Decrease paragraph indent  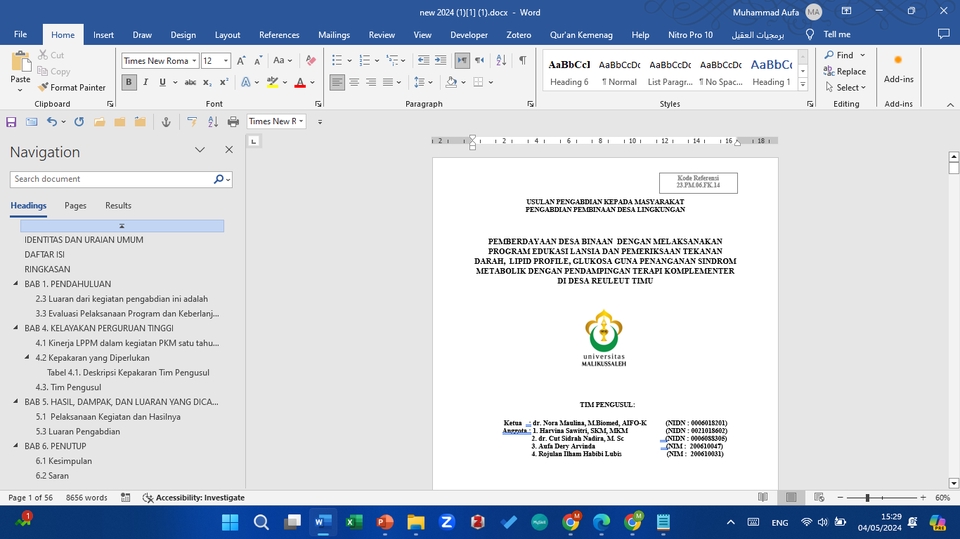click(x=423, y=60)
